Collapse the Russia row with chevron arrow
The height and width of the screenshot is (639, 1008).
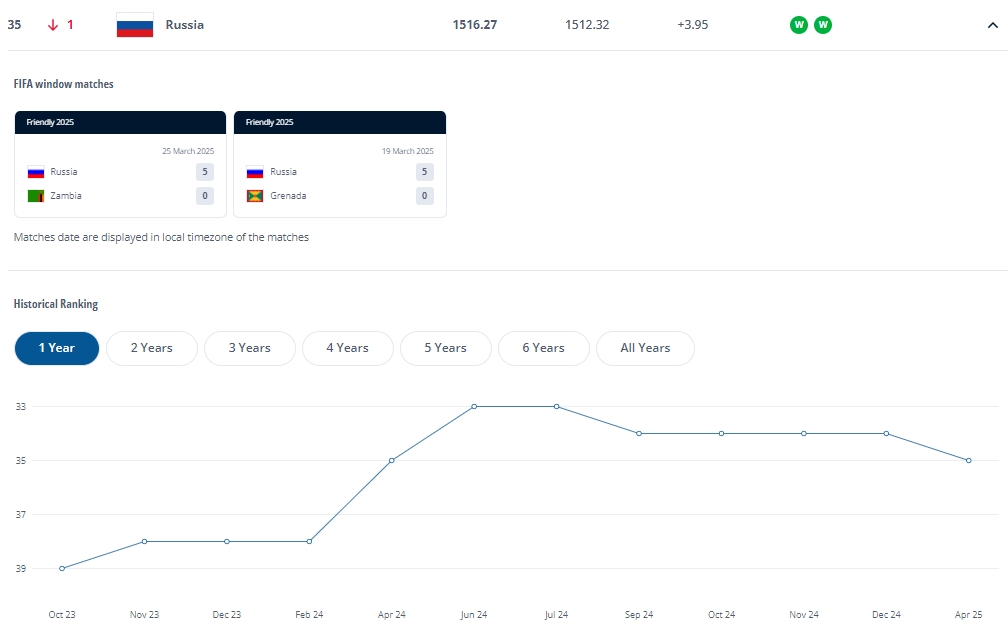993,25
